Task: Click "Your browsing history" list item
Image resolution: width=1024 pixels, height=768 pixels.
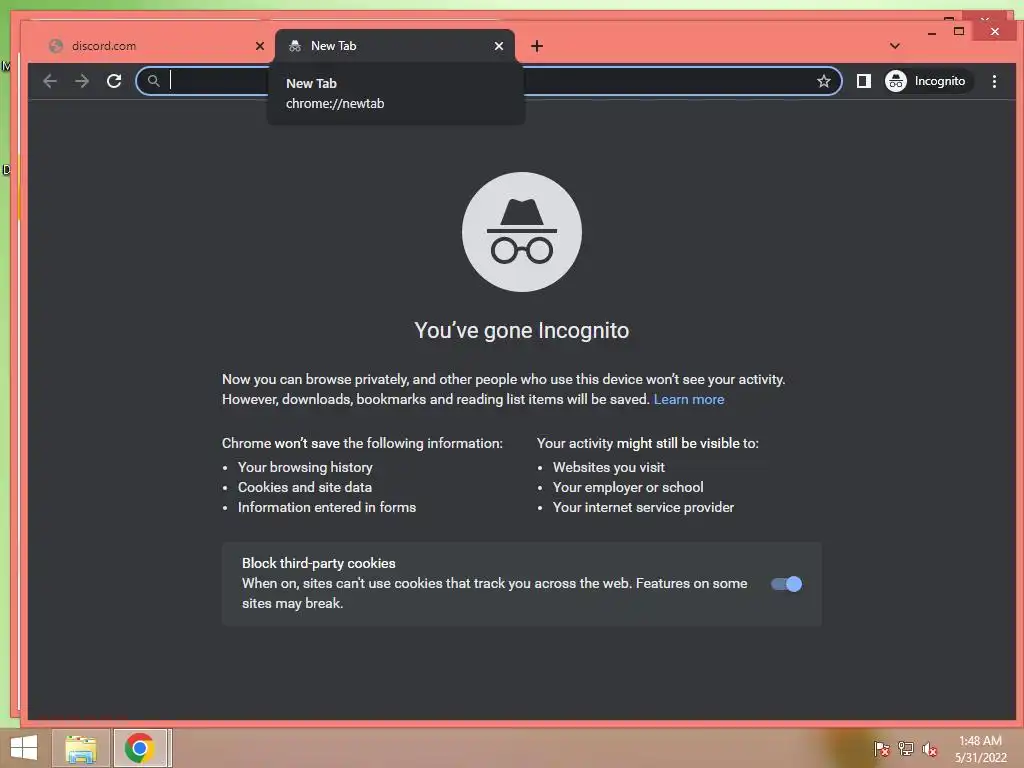Action: tap(305, 467)
